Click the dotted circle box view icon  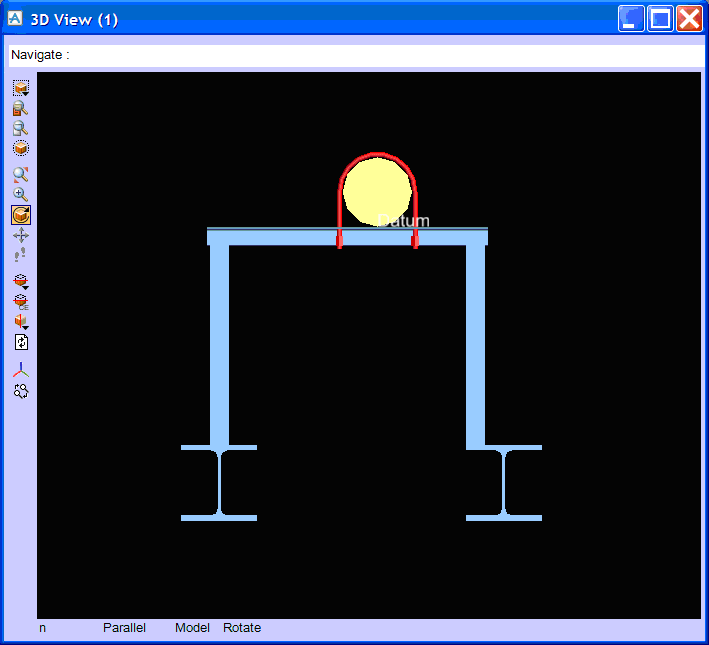coord(21,148)
